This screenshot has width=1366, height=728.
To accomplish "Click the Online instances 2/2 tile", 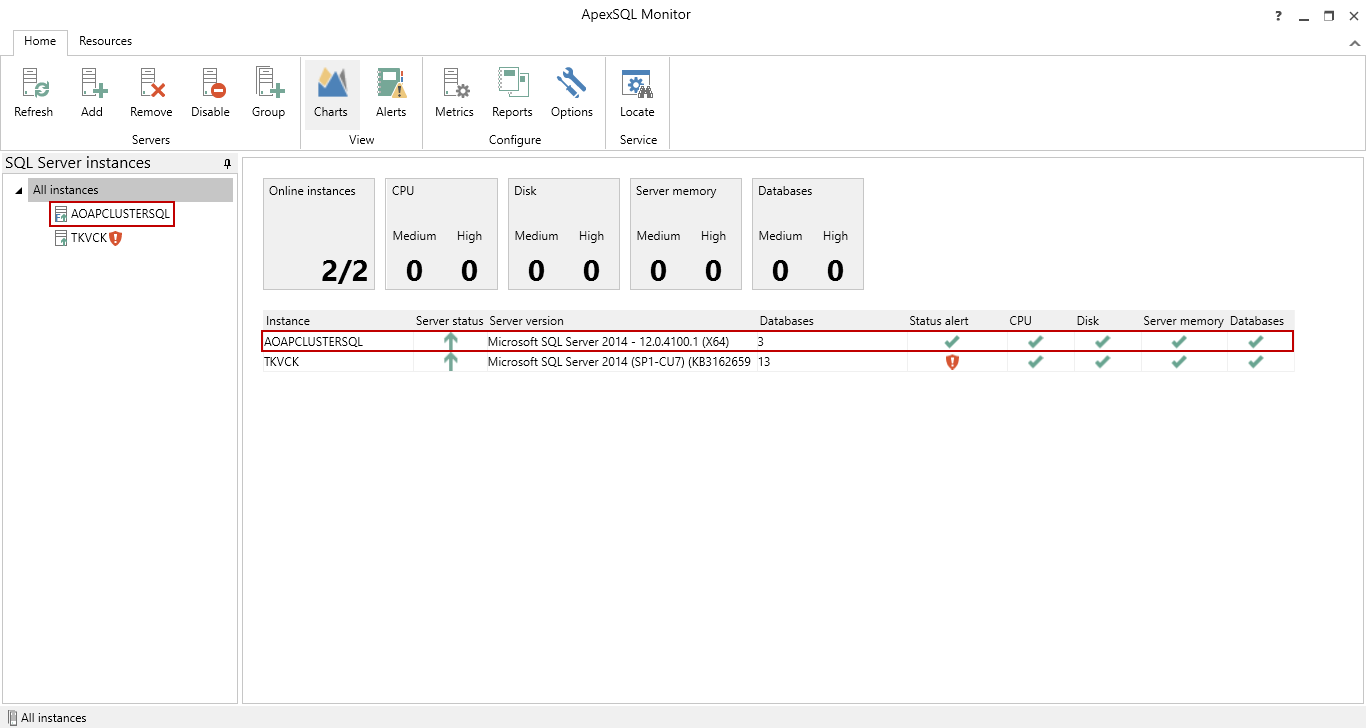I will tap(319, 234).
